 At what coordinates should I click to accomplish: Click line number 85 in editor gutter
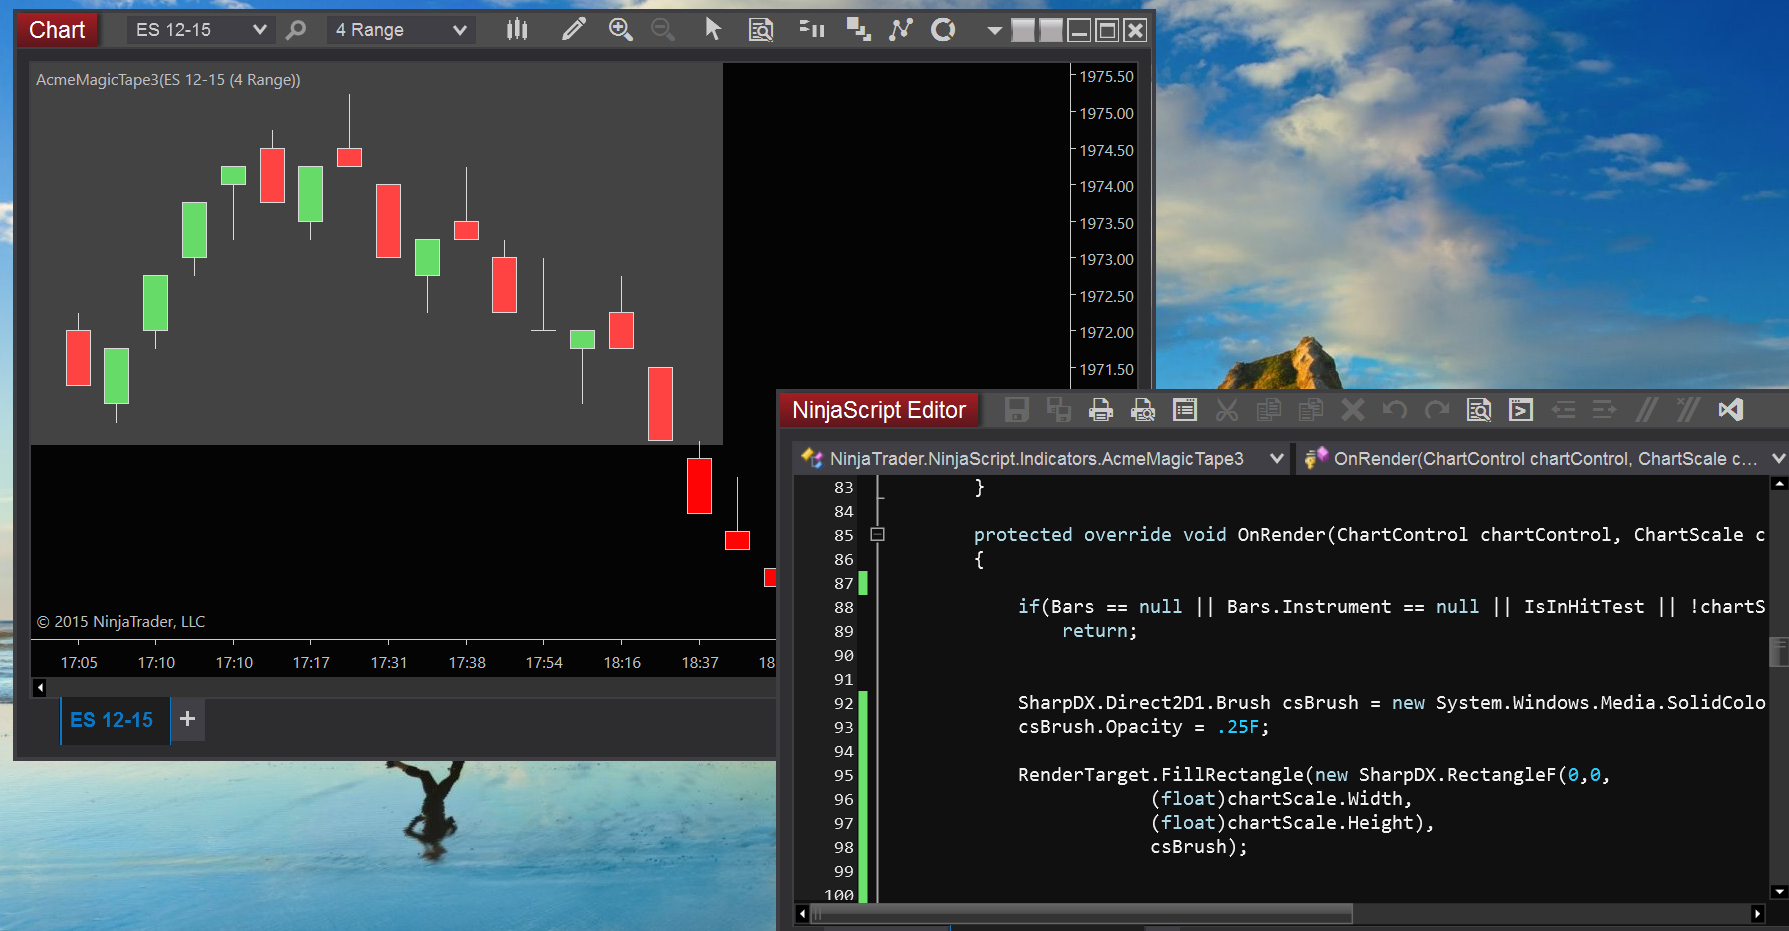click(x=844, y=536)
